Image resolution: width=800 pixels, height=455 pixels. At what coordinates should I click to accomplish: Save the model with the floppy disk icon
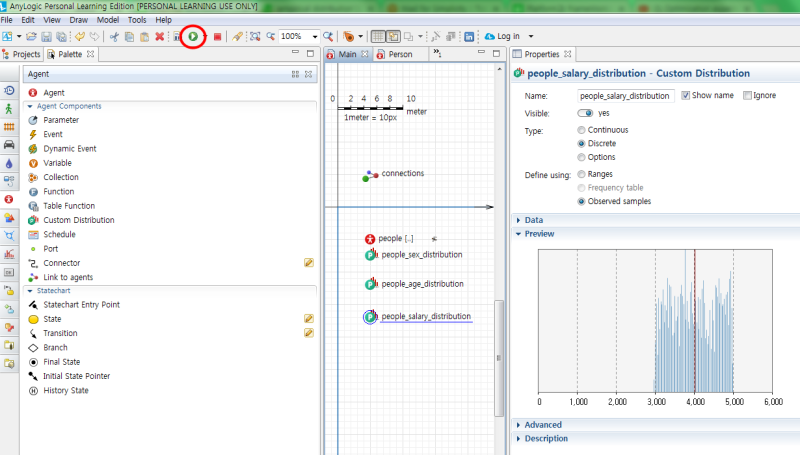pyautogui.click(x=46, y=37)
